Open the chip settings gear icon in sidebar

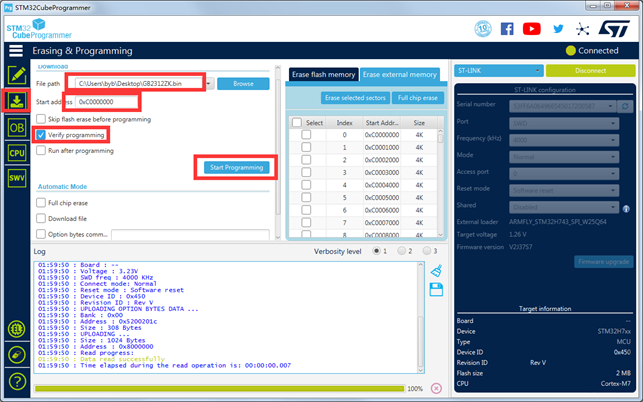pyautogui.click(x=17, y=329)
